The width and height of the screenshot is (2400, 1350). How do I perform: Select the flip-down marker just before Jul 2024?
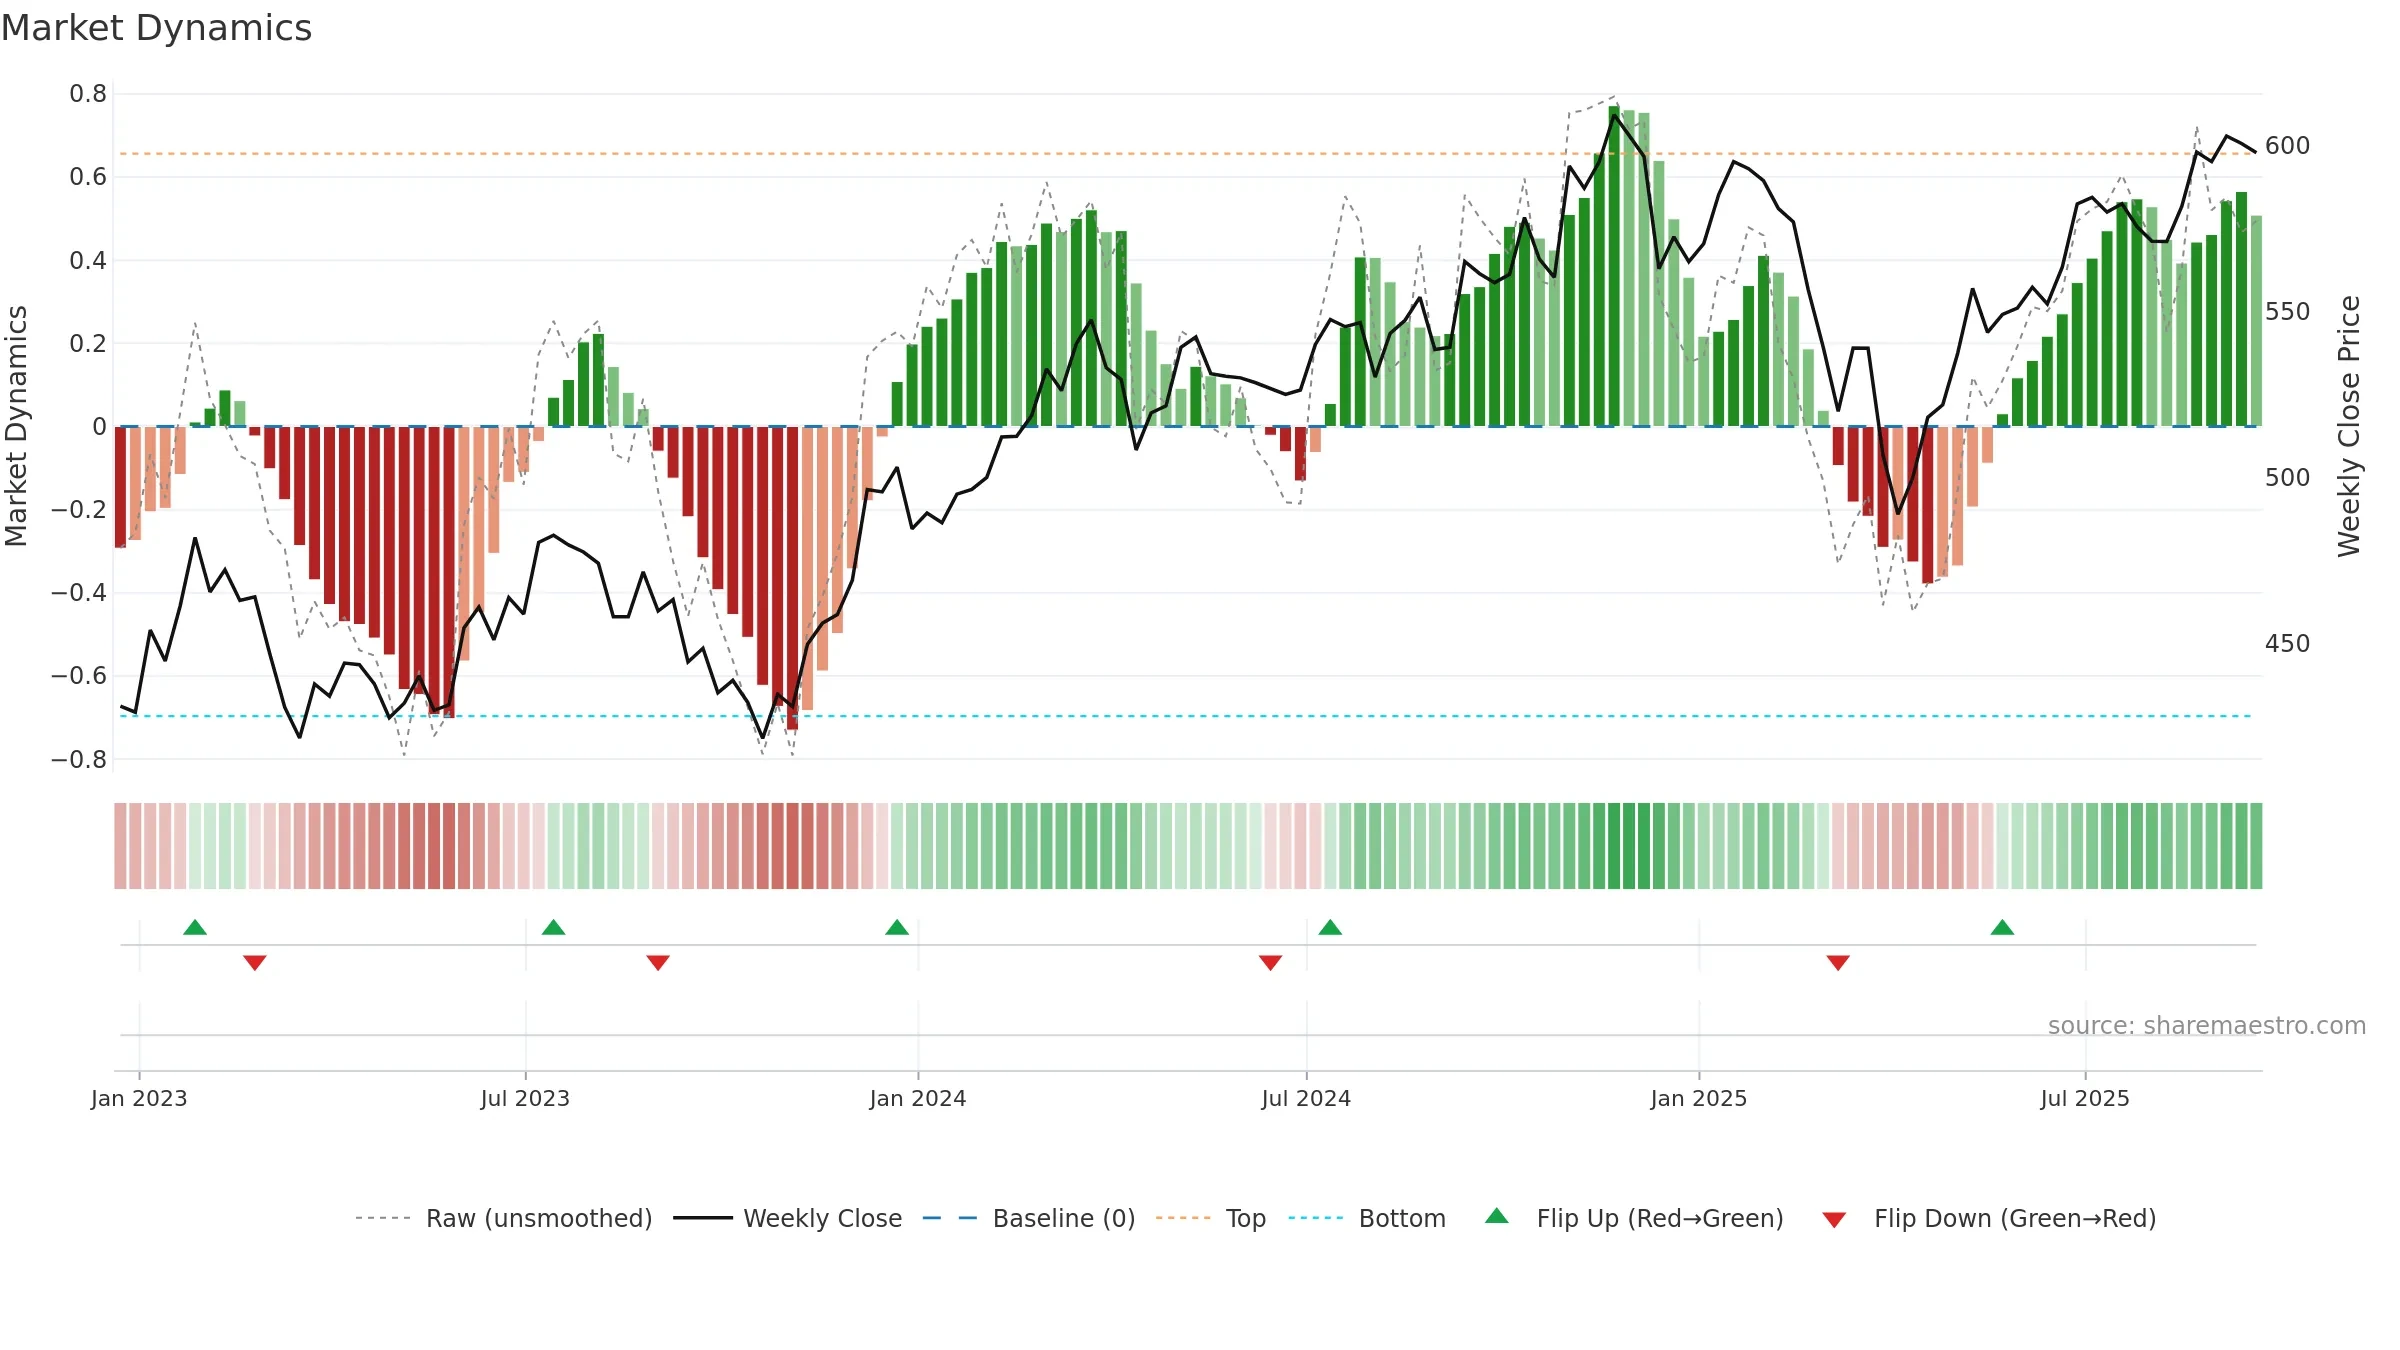click(x=1270, y=962)
